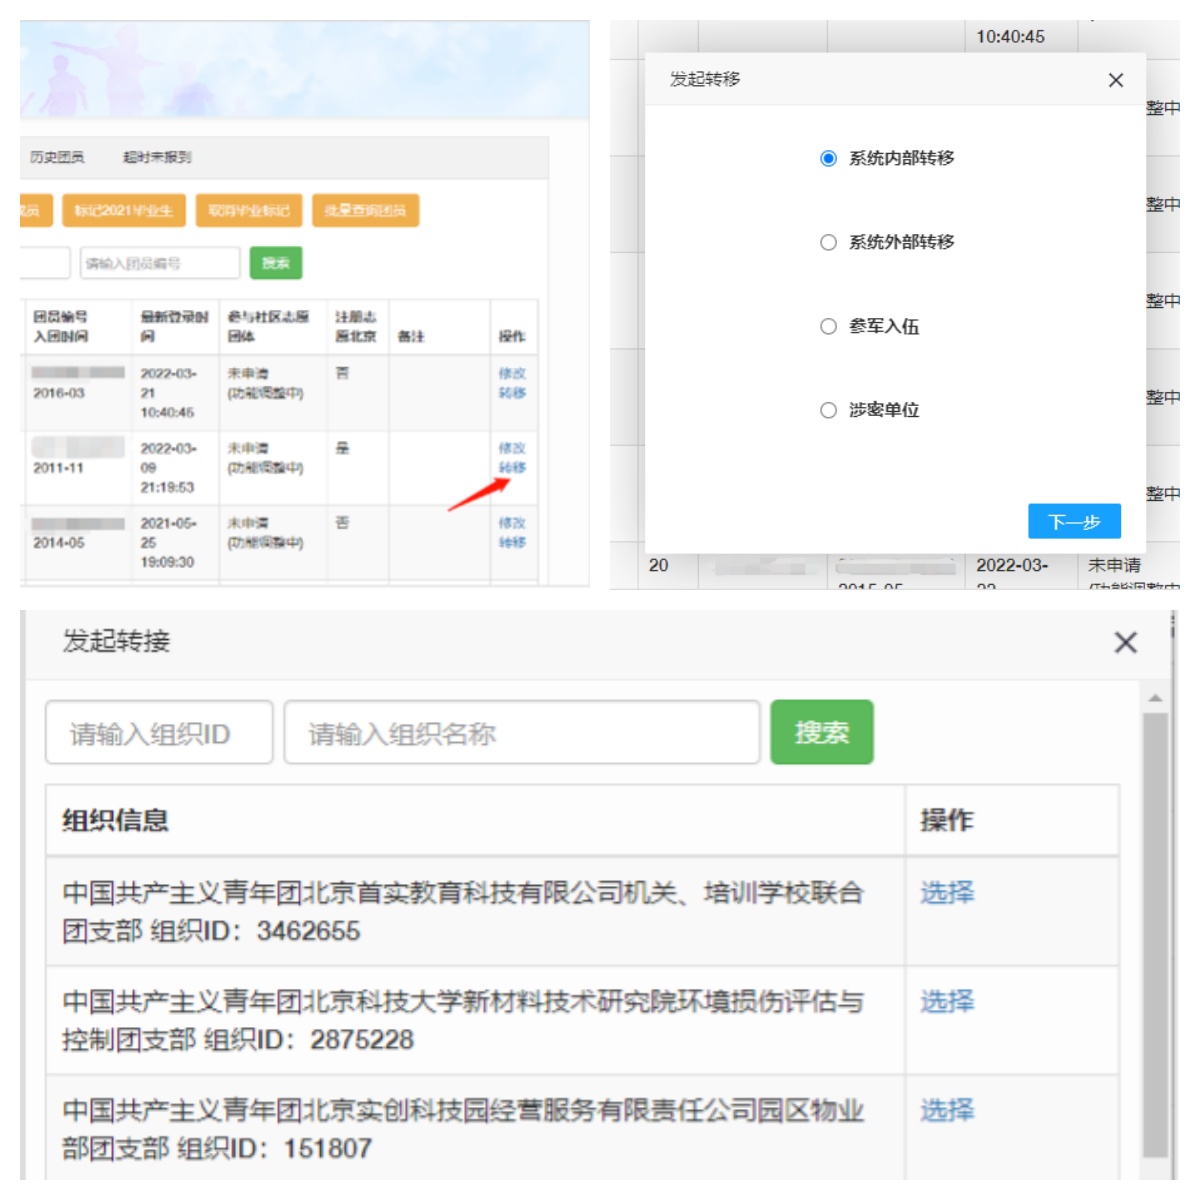This screenshot has height=1200, width=1200.
Task: Click the 操作 column header in member table
Action: tap(512, 336)
